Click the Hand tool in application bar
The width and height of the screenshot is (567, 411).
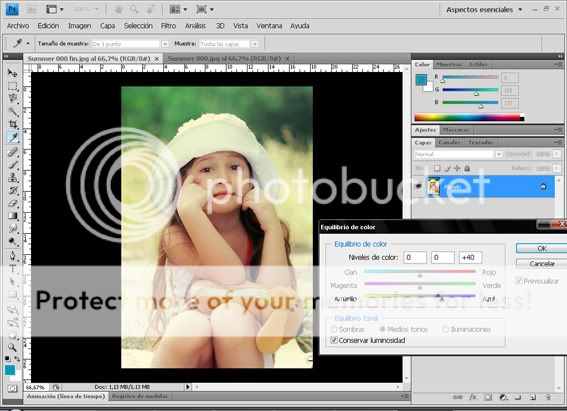118,9
